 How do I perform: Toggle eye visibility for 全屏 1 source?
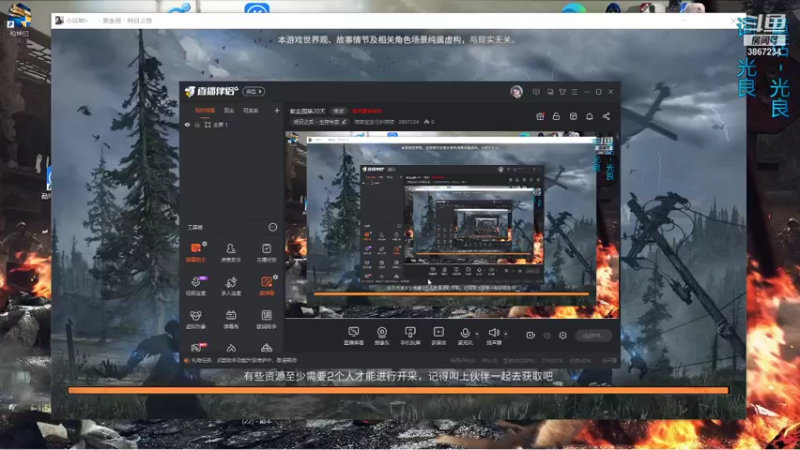(187, 124)
